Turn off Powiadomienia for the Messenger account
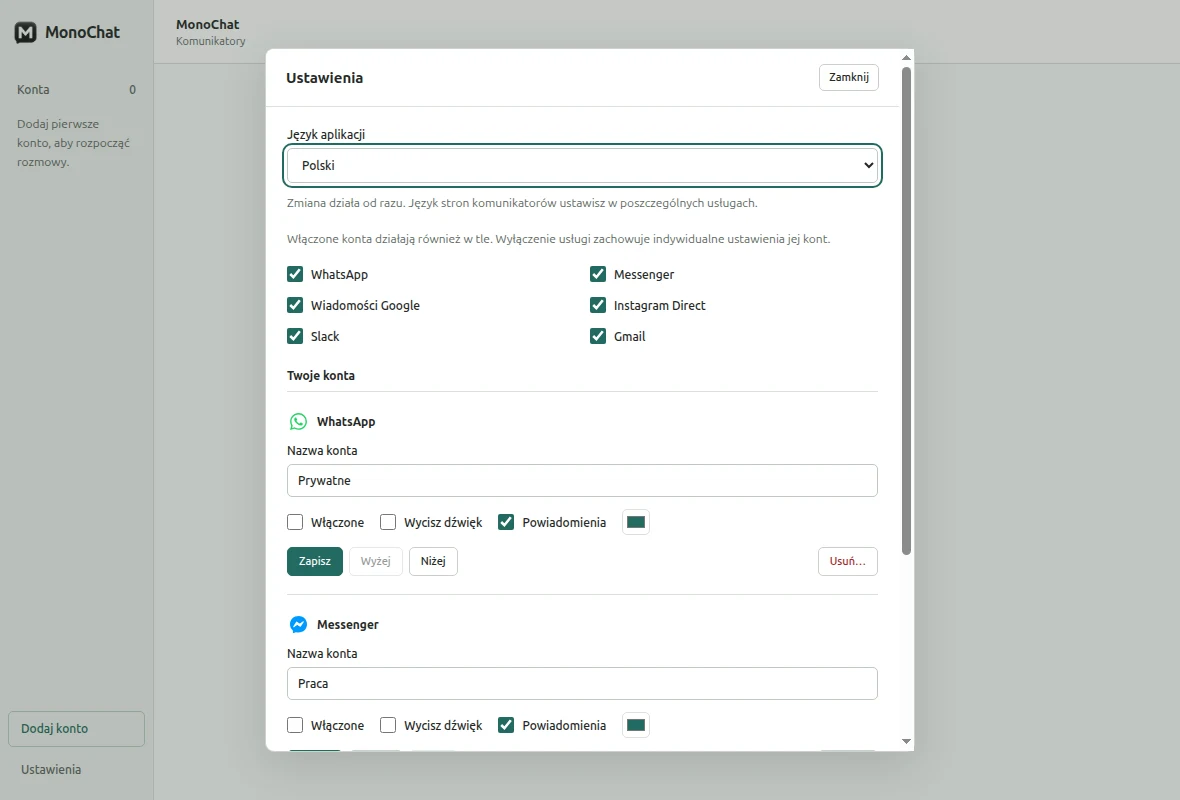The width and height of the screenshot is (1180, 800). coord(506,725)
